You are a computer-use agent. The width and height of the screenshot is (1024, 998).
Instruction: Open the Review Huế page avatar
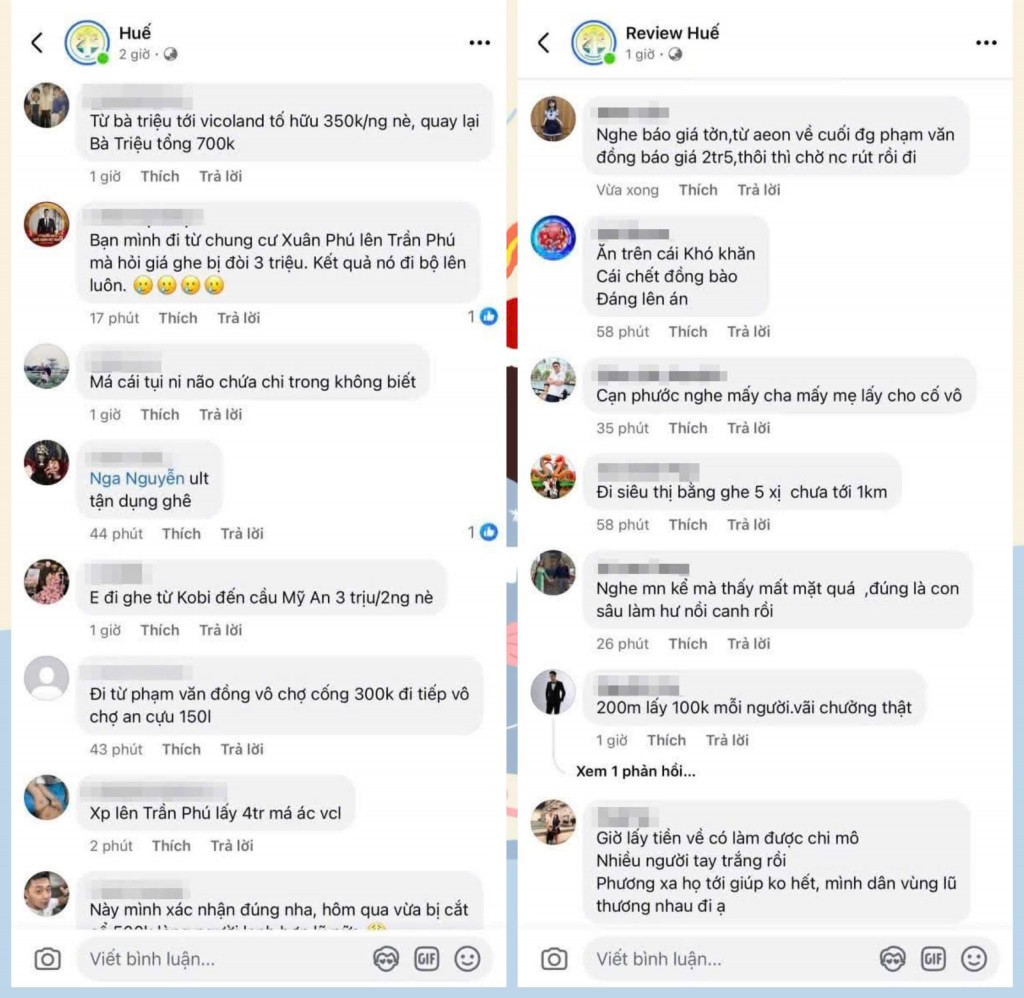593,42
